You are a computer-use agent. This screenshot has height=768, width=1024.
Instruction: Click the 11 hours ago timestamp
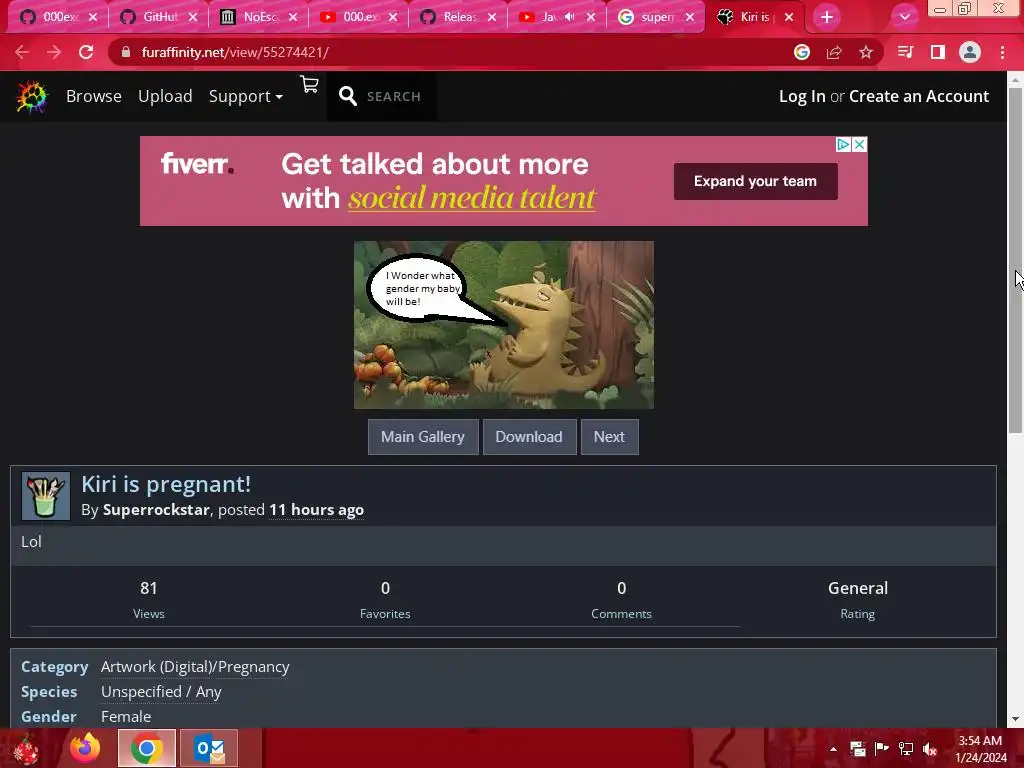click(x=317, y=510)
